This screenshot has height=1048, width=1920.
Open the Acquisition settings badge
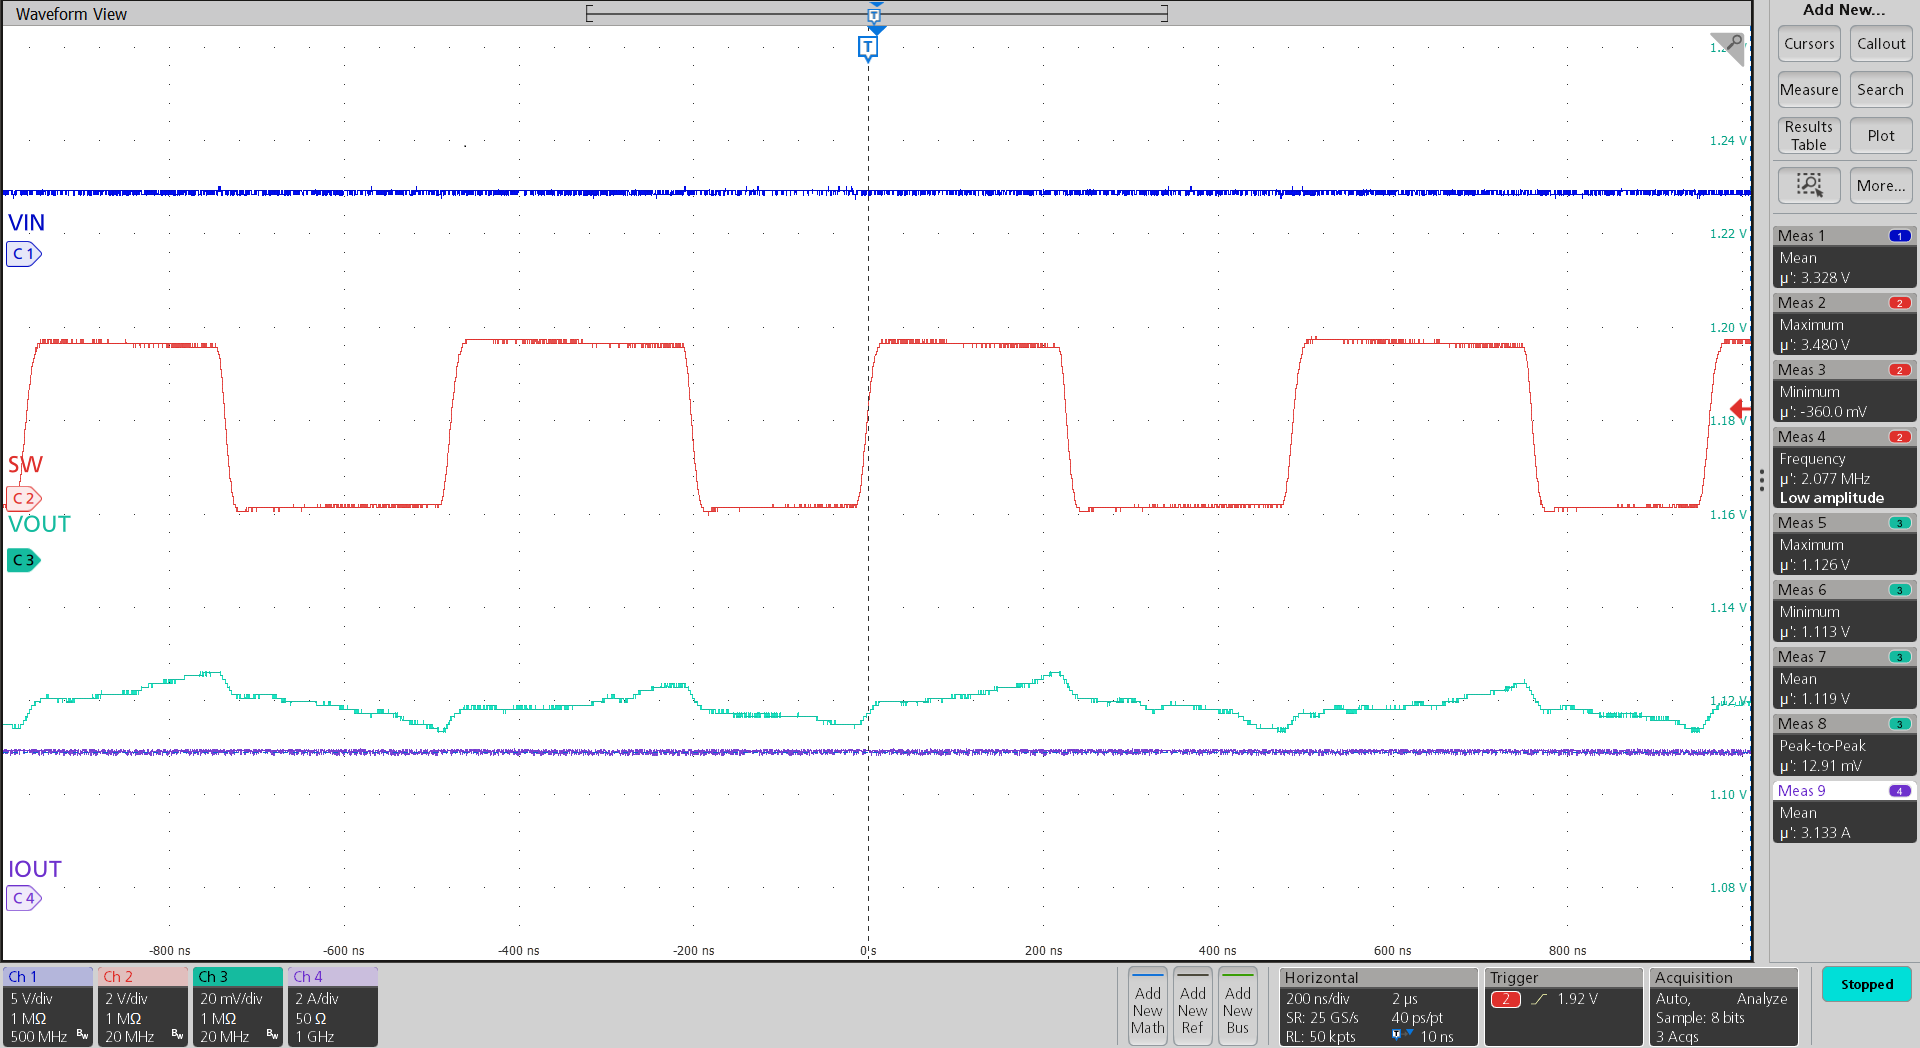(x=1724, y=1007)
